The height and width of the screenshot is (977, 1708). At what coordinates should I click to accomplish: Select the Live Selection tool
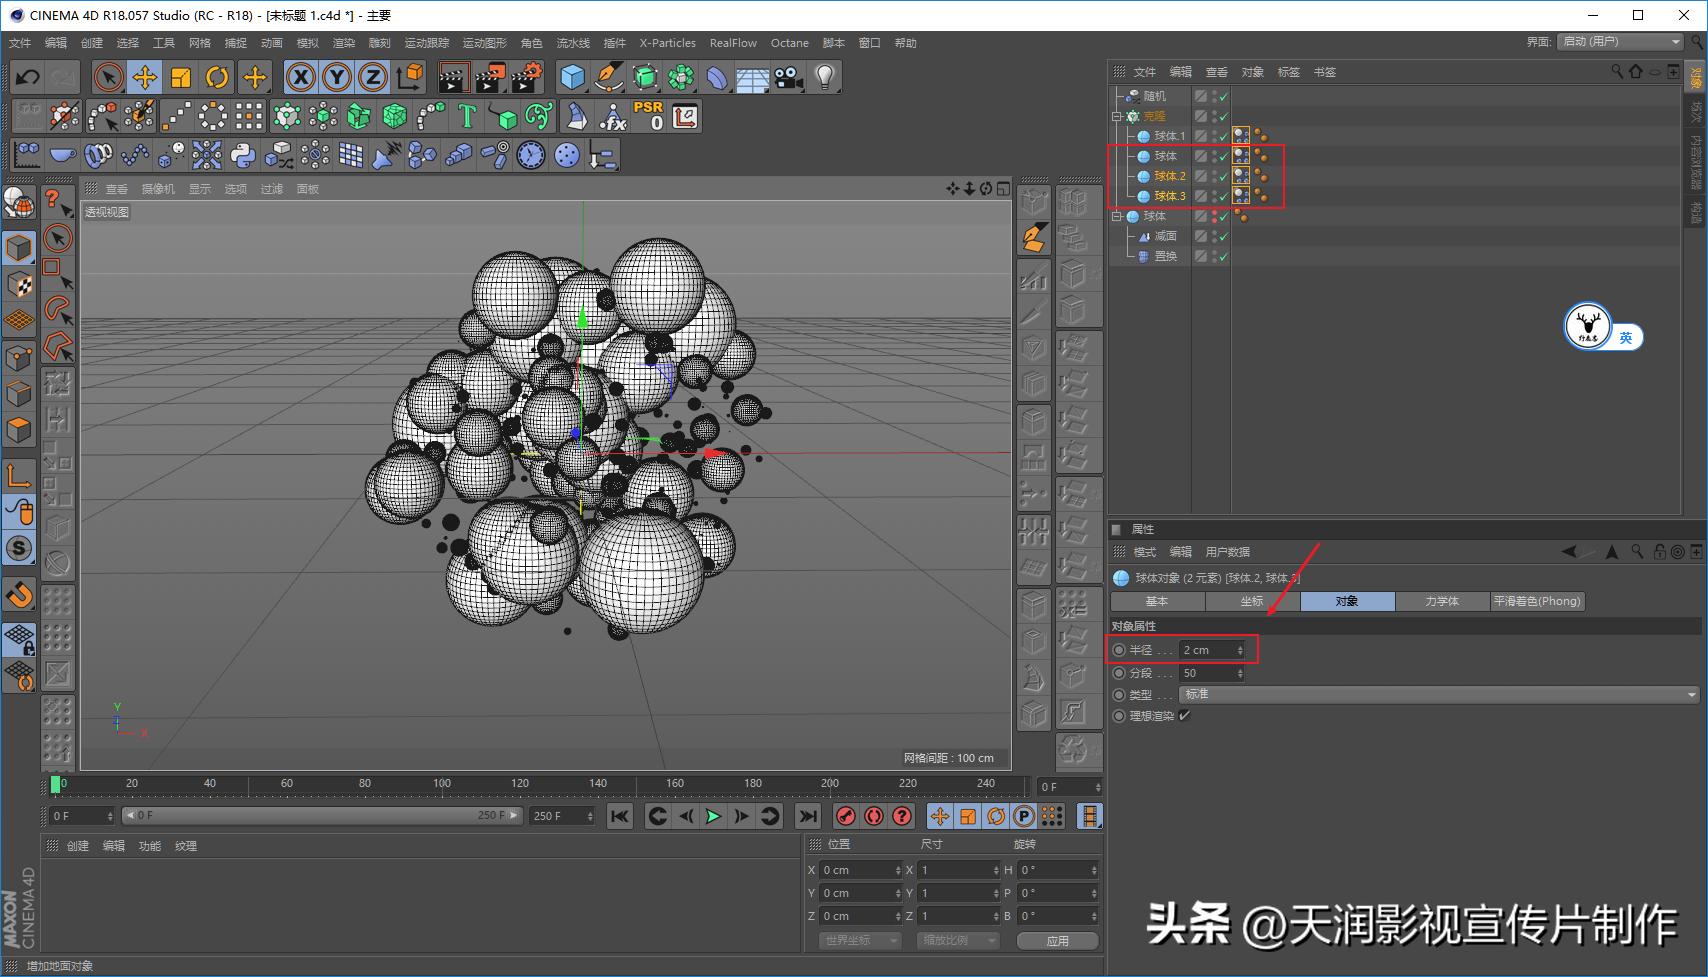tap(108, 76)
